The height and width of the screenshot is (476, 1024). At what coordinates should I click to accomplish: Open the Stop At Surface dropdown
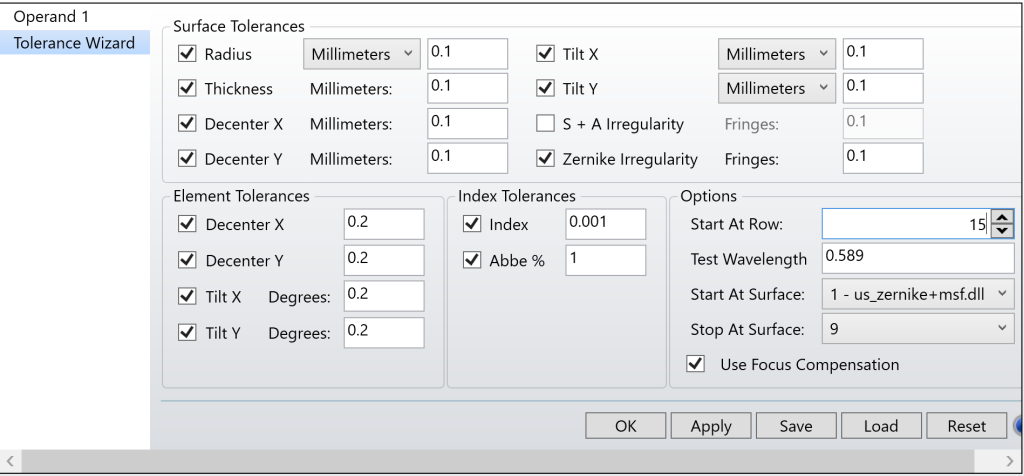917,328
